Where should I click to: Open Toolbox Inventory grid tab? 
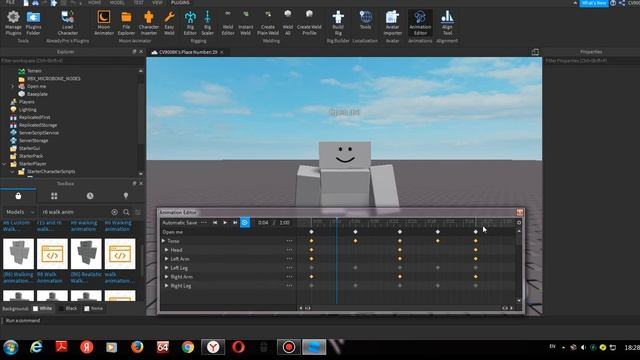54,196
